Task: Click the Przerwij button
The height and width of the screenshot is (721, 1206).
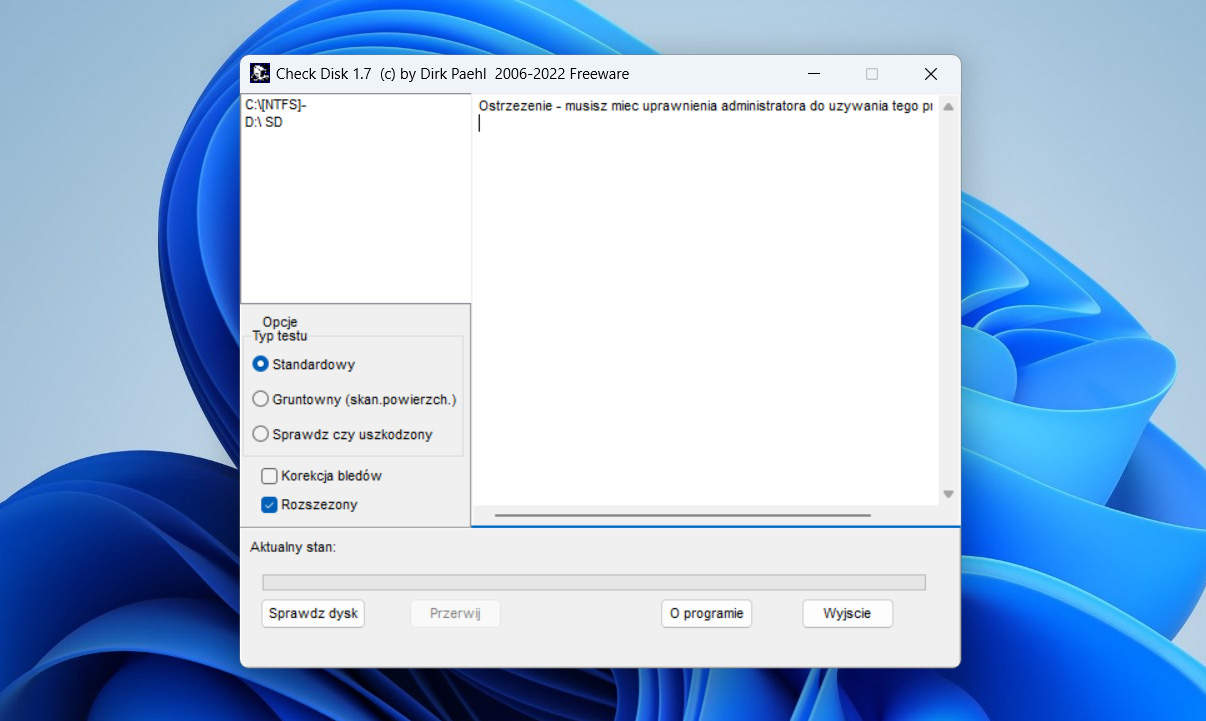Action: pyautogui.click(x=455, y=613)
